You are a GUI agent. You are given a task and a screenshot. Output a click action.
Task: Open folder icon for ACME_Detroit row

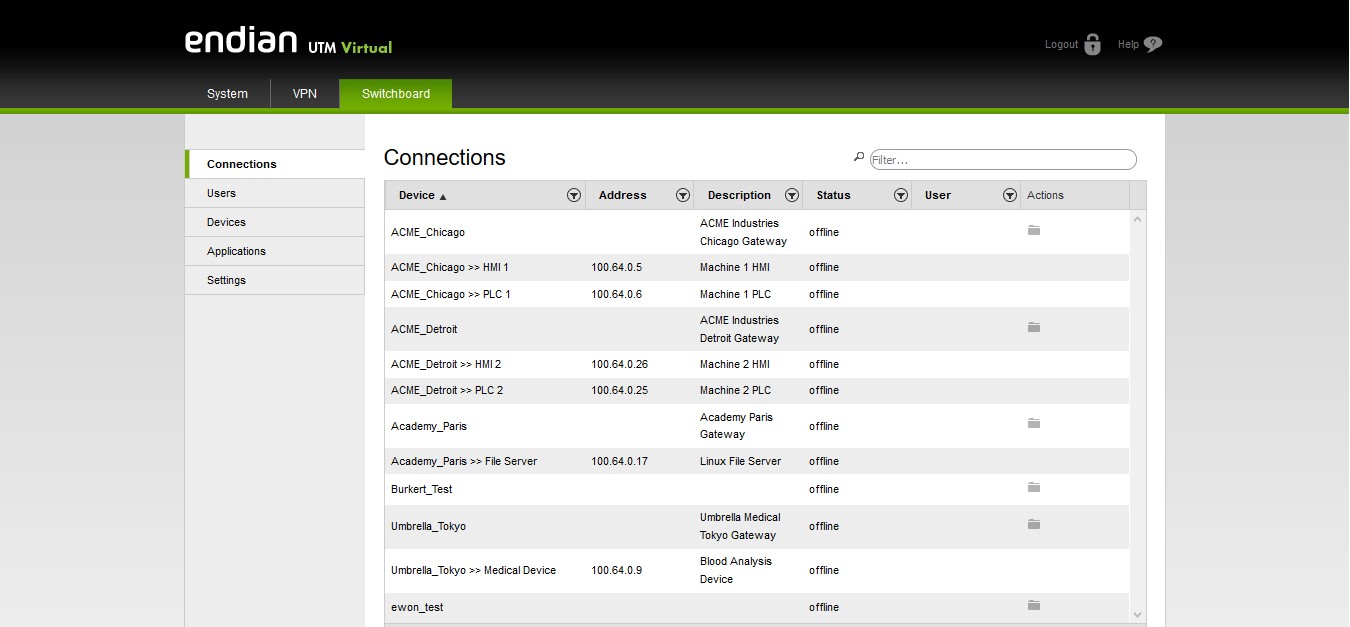1034,328
